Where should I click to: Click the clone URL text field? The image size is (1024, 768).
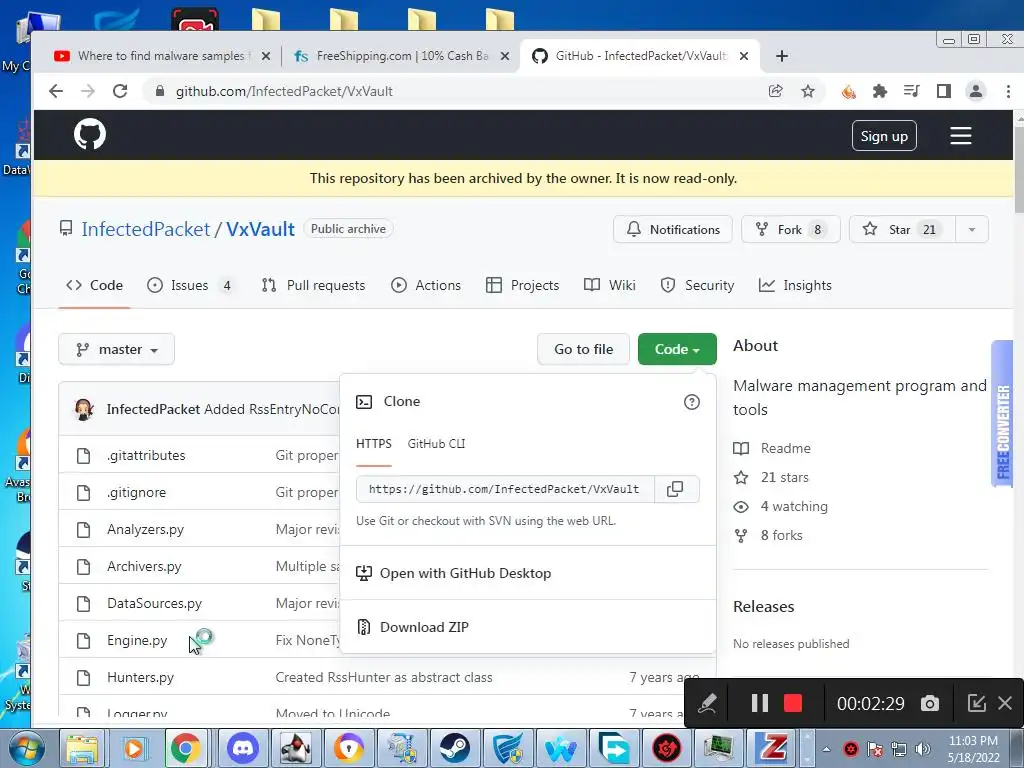[505, 489]
